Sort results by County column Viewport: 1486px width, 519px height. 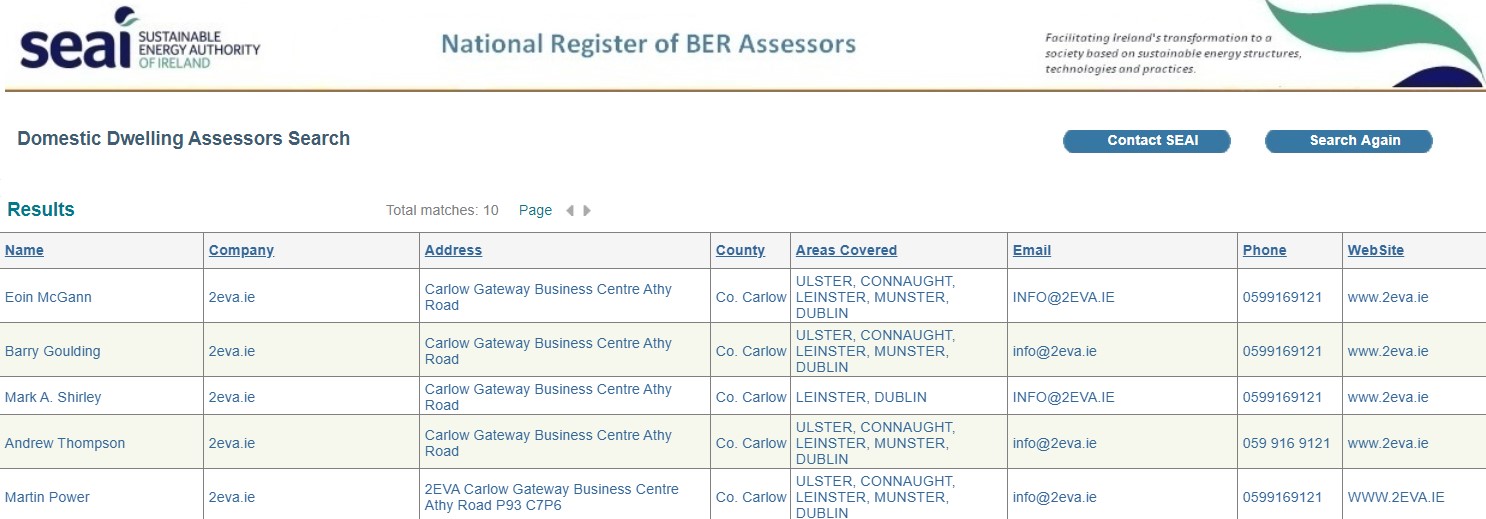coord(740,250)
